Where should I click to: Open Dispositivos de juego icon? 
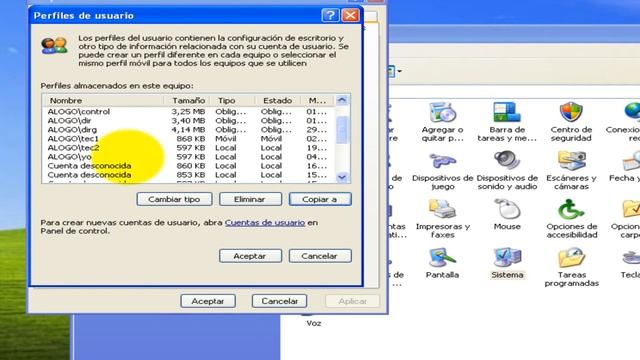coord(442,160)
